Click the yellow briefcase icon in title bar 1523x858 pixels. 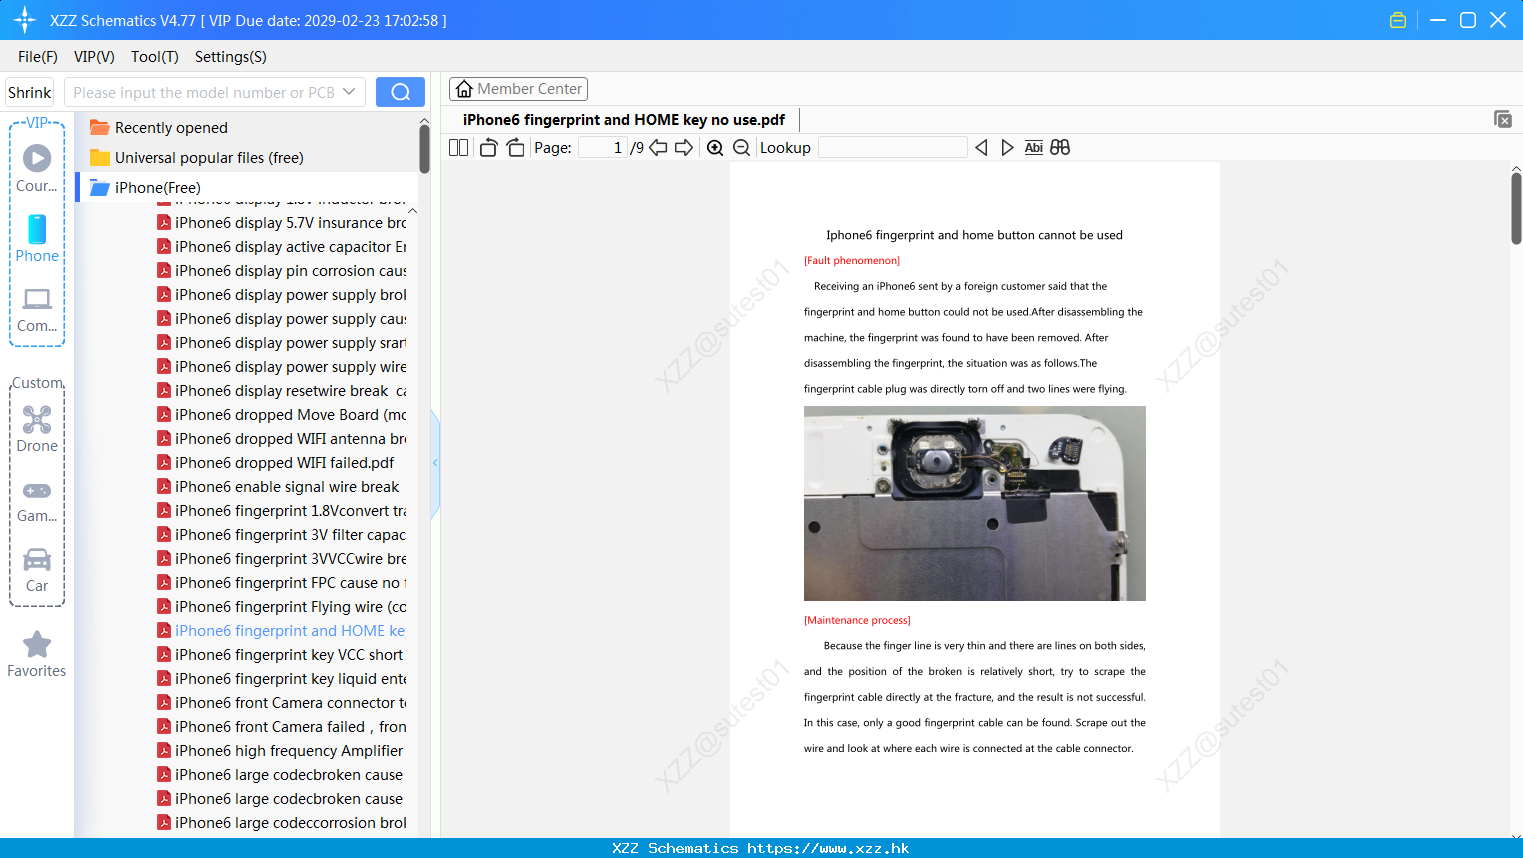pyautogui.click(x=1398, y=20)
